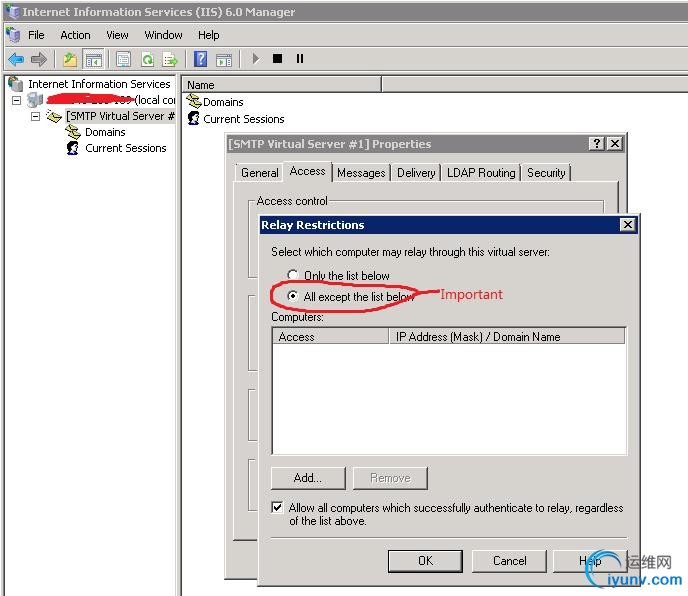Confirm Relay Restrictions with OK
The width and height of the screenshot is (688, 596).
click(x=425, y=561)
